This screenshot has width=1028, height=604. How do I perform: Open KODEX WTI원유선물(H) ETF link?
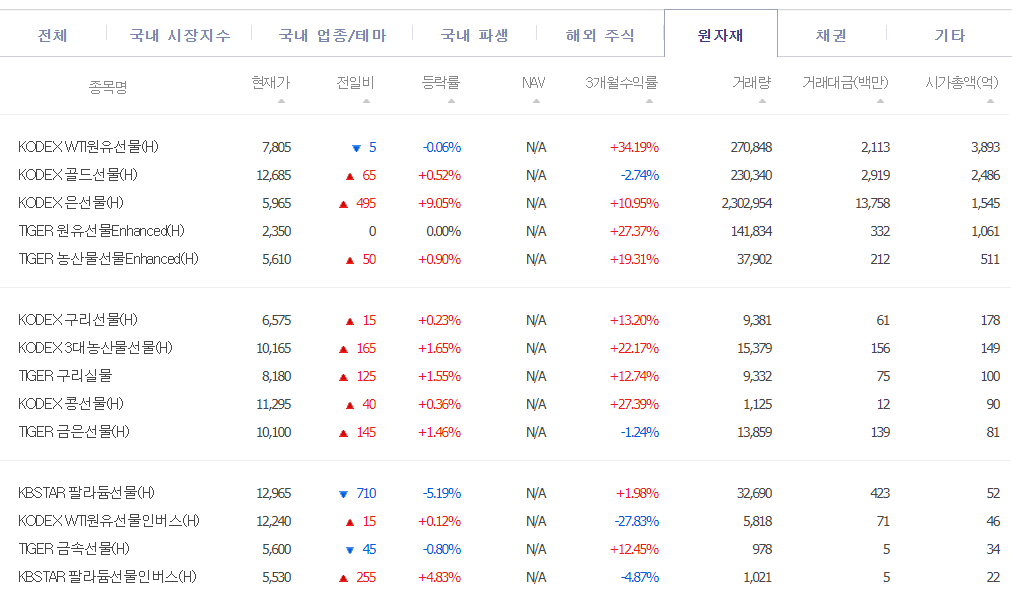coord(88,147)
